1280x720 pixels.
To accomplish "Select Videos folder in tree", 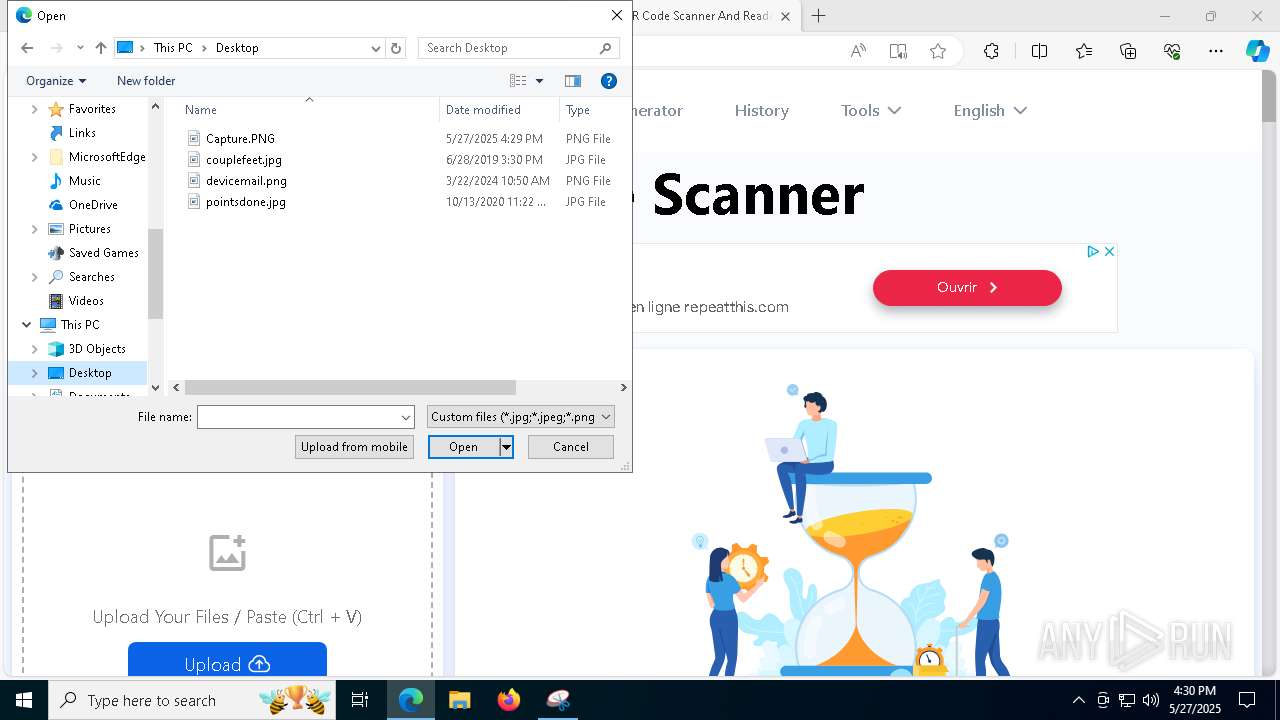I will tap(86, 301).
